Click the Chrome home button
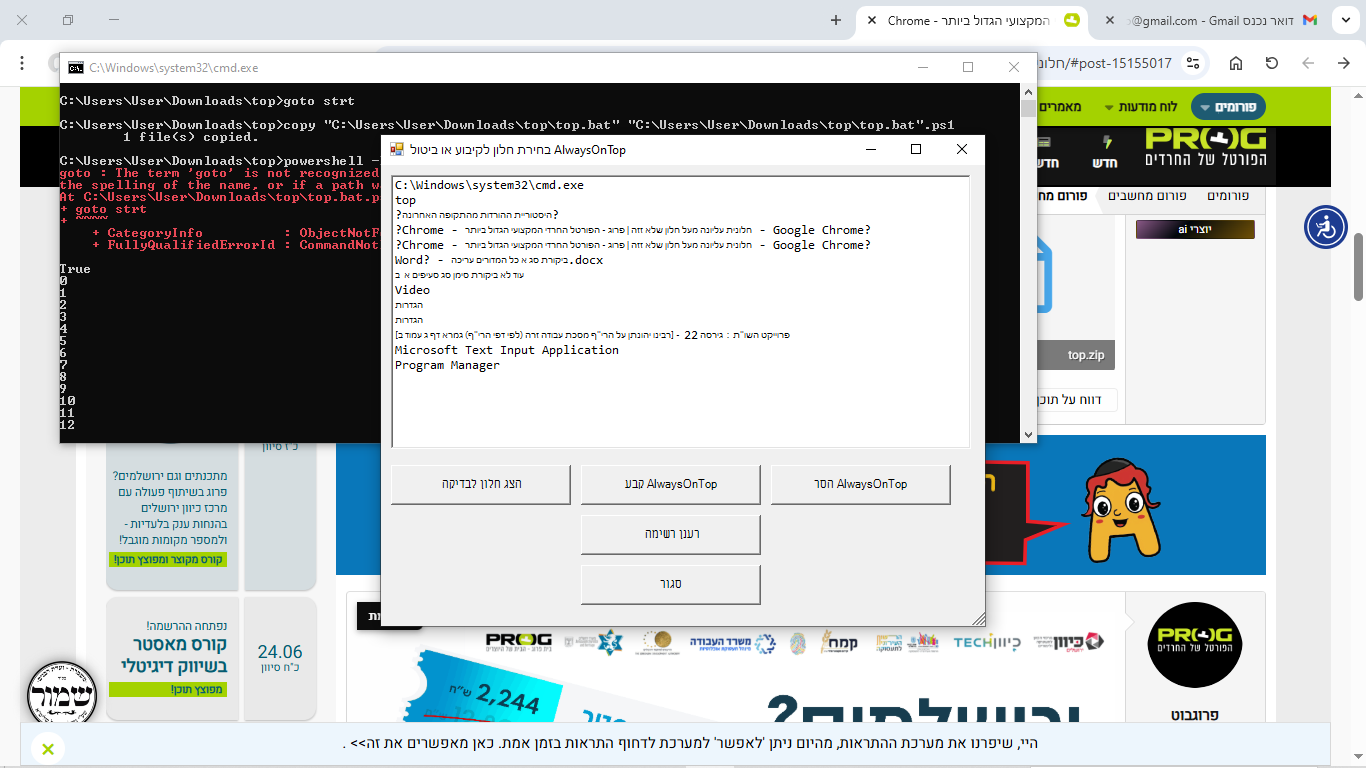This screenshot has width=1366, height=768. click(x=1236, y=63)
